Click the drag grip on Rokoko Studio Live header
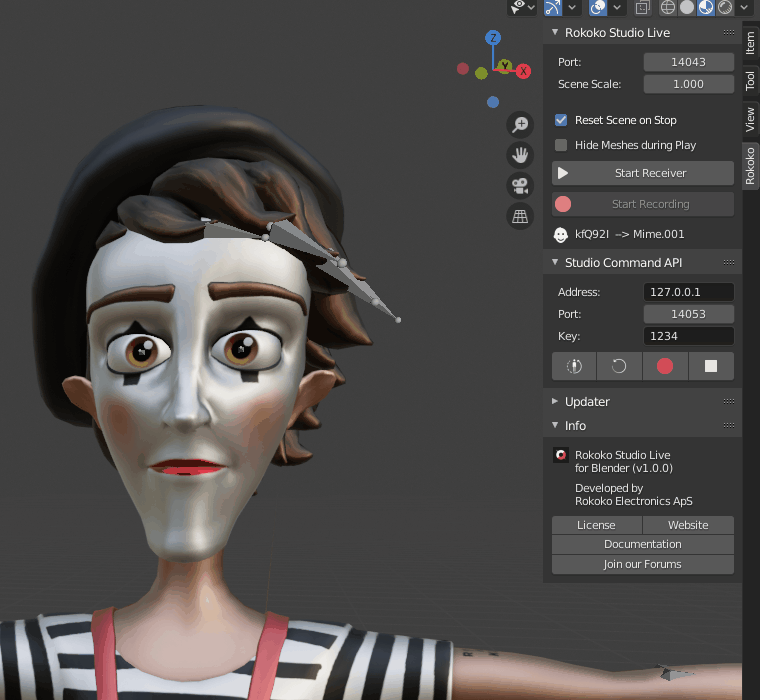 coord(728,32)
